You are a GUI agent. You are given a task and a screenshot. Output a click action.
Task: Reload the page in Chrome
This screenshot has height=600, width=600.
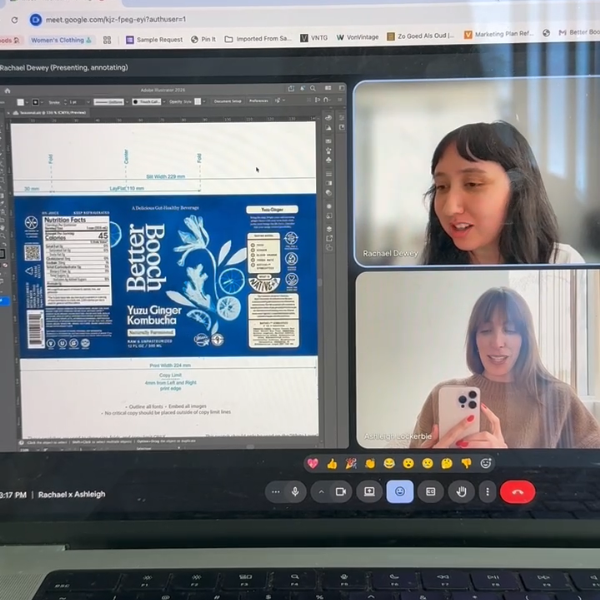14,20
